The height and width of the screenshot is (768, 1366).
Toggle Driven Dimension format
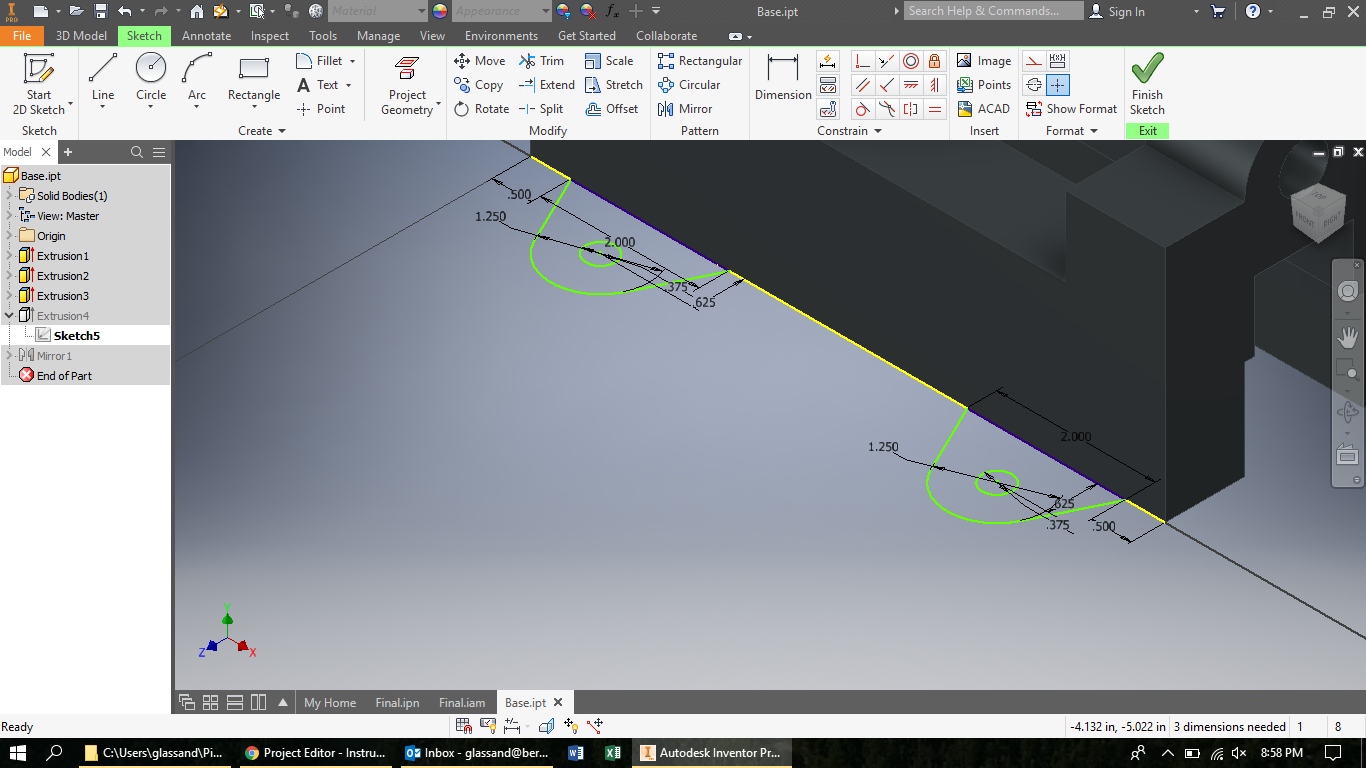(1058, 61)
